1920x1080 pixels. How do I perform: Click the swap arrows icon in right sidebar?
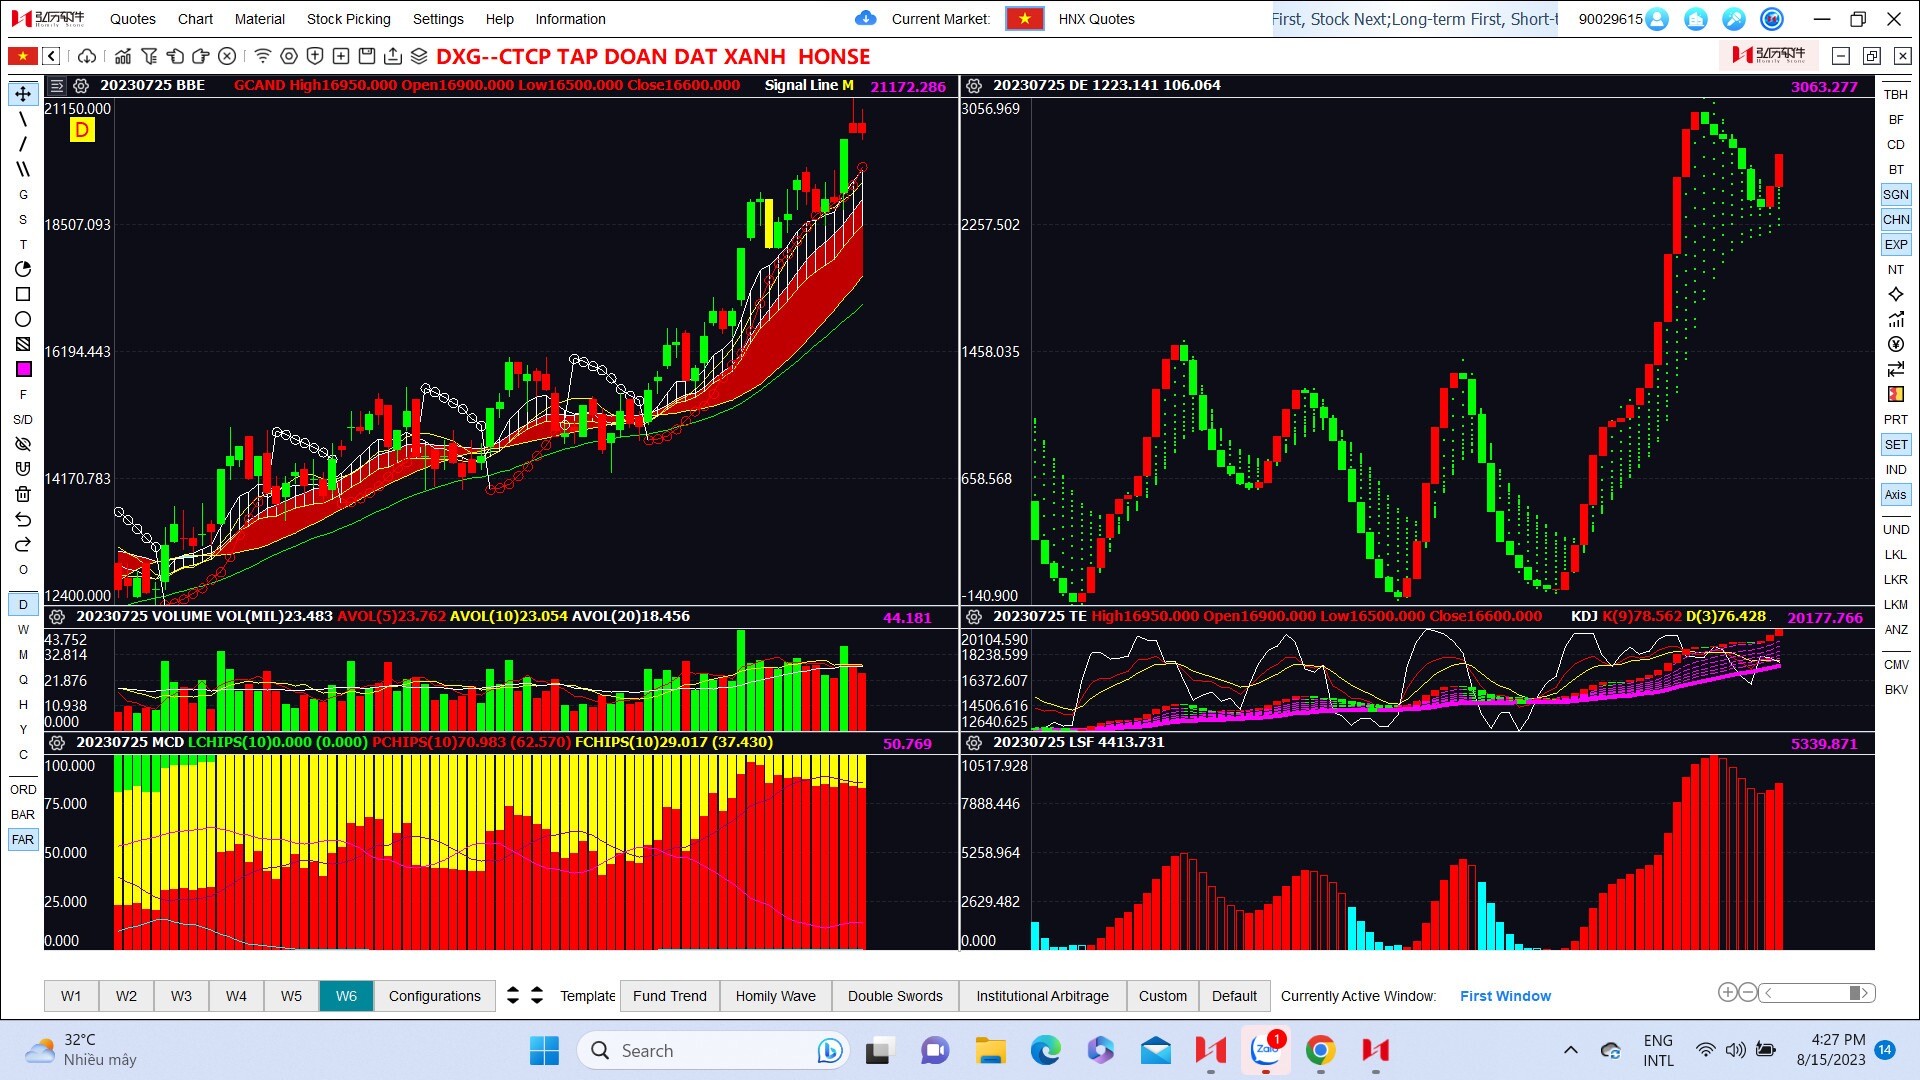[1896, 370]
